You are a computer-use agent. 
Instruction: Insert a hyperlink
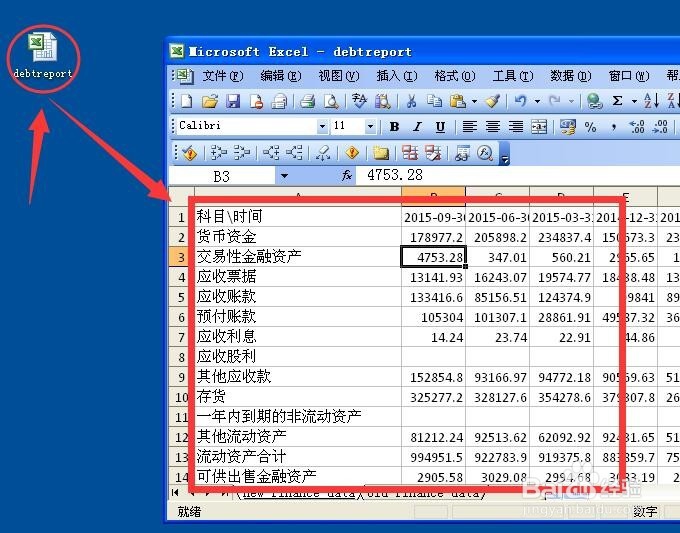click(x=594, y=101)
